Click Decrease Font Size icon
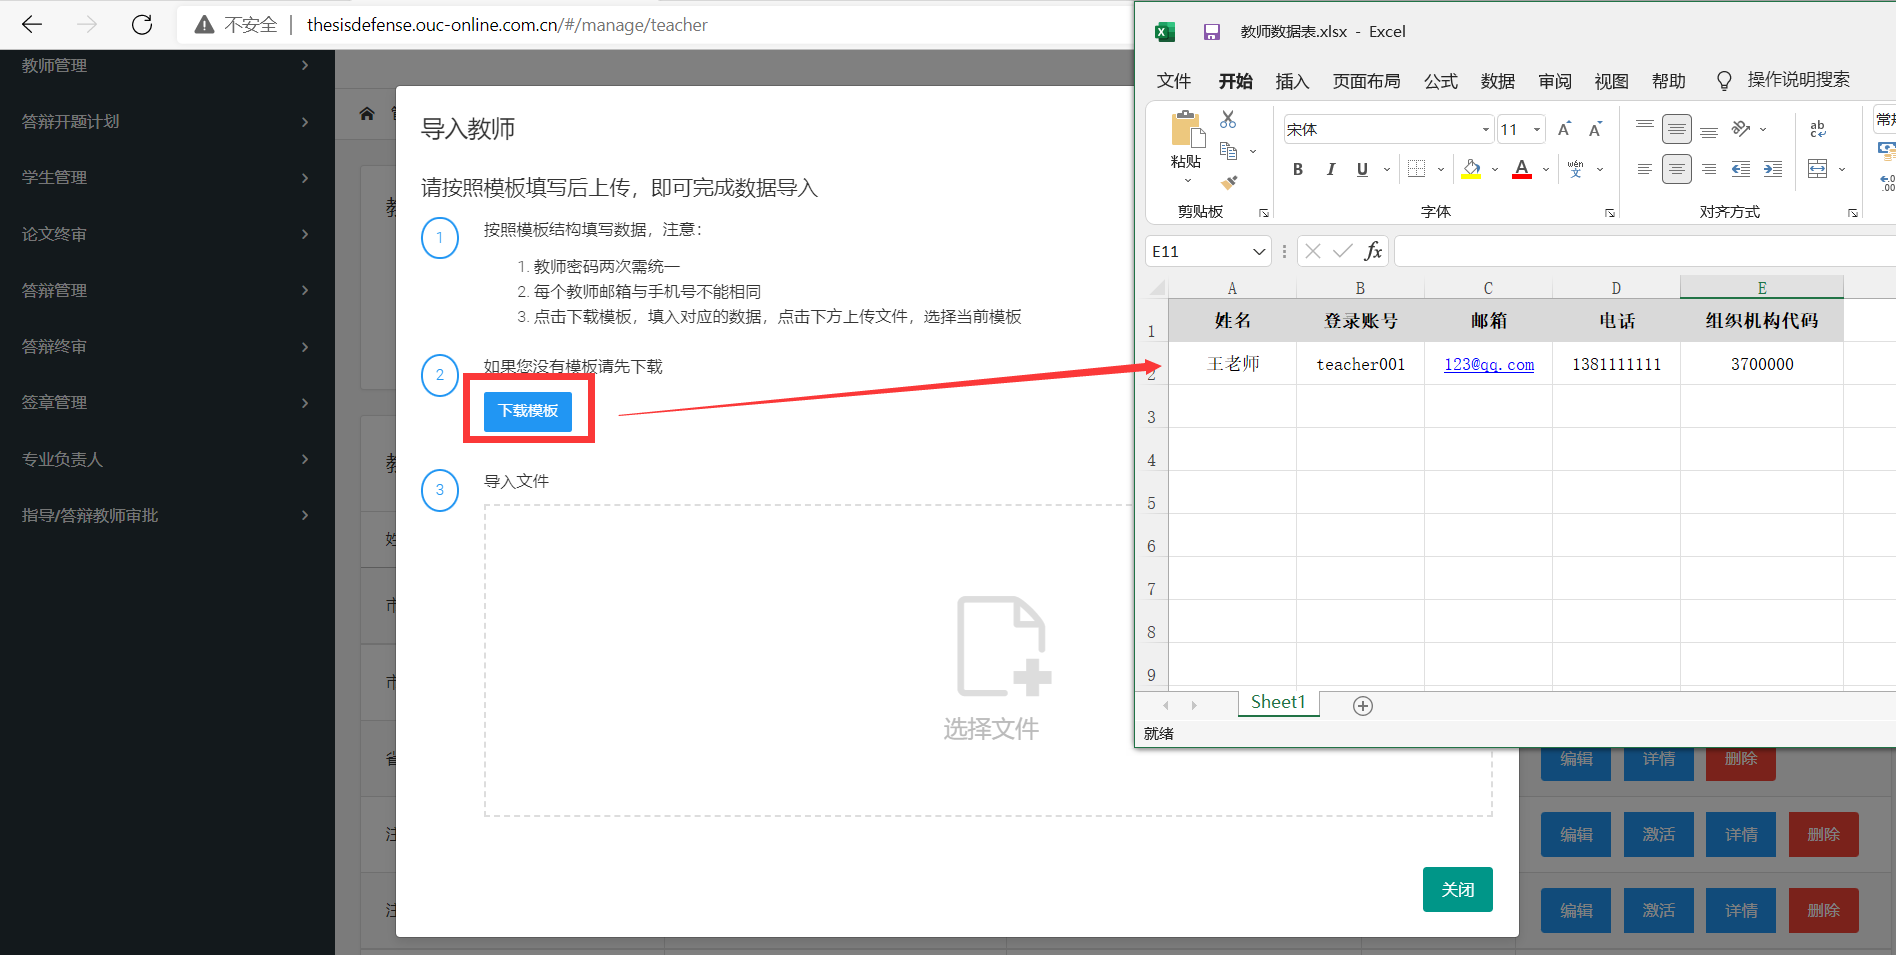 tap(1596, 129)
